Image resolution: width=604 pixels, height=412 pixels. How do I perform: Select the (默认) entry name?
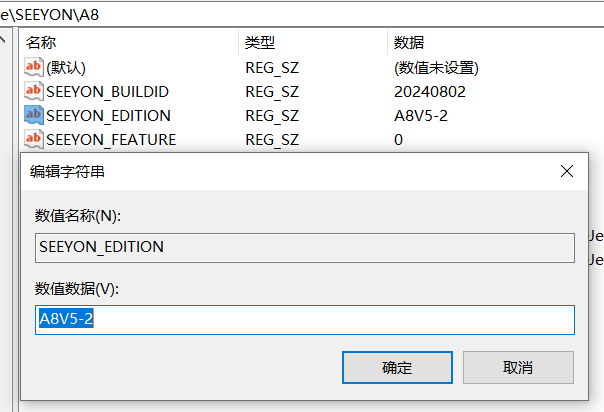pos(66,68)
